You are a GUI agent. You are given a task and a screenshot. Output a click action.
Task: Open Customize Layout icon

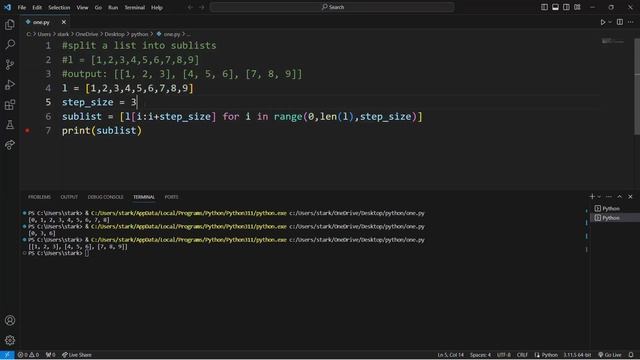pos(577,7)
